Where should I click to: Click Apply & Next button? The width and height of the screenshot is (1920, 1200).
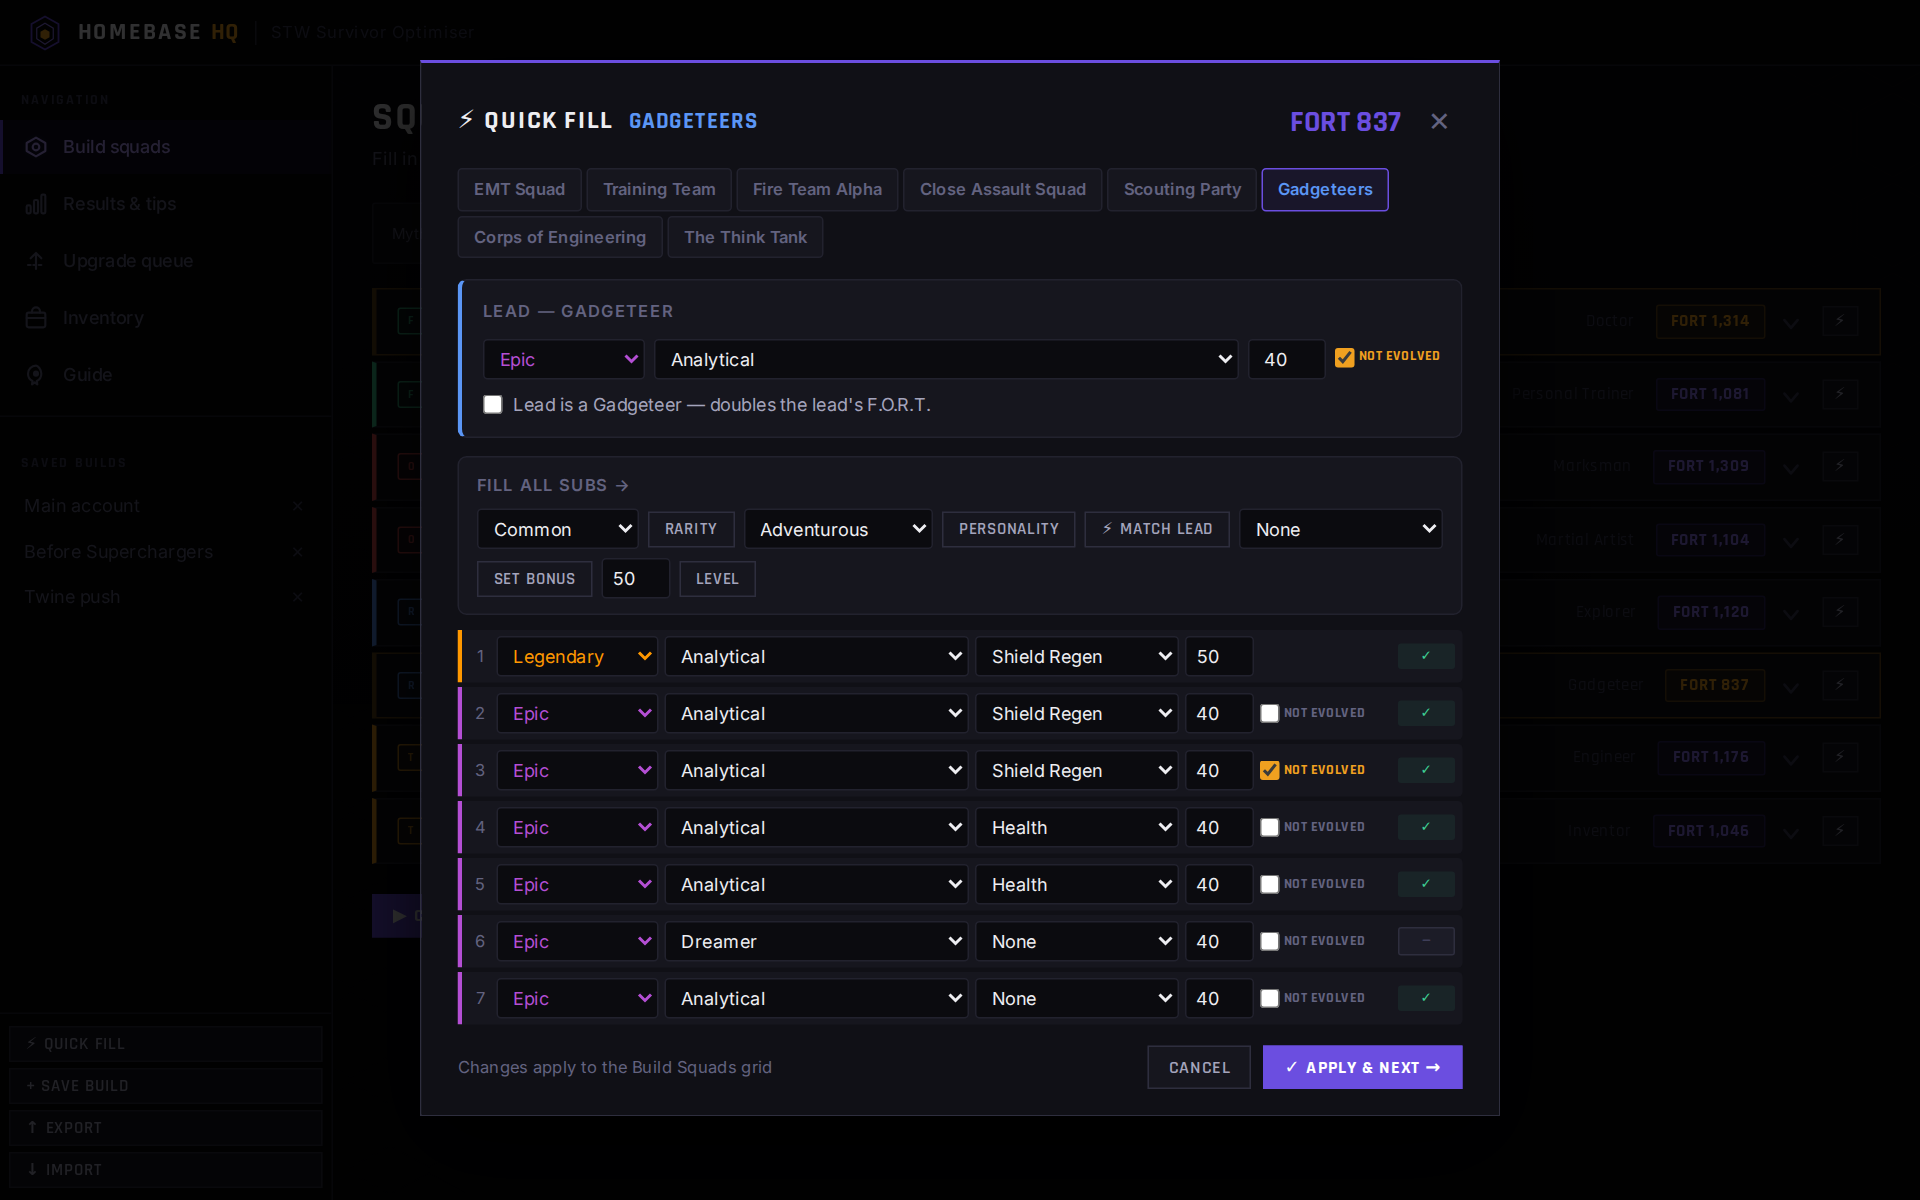pyautogui.click(x=1362, y=1067)
